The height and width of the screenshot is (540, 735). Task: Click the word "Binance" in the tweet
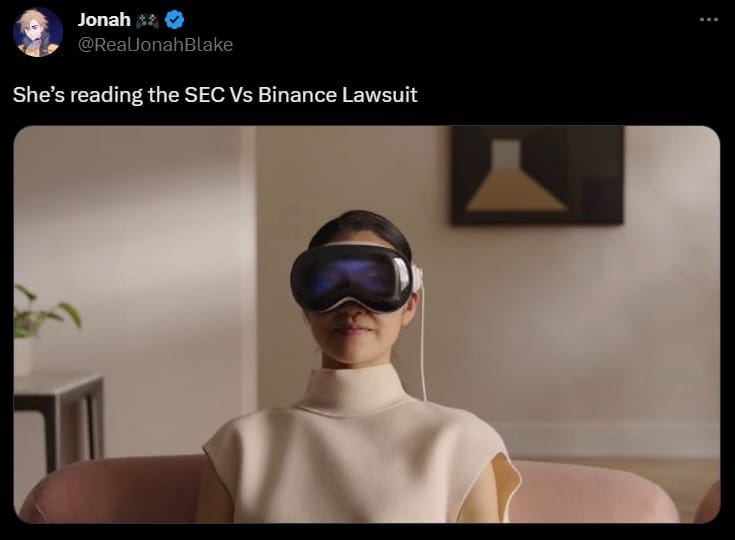[297, 95]
